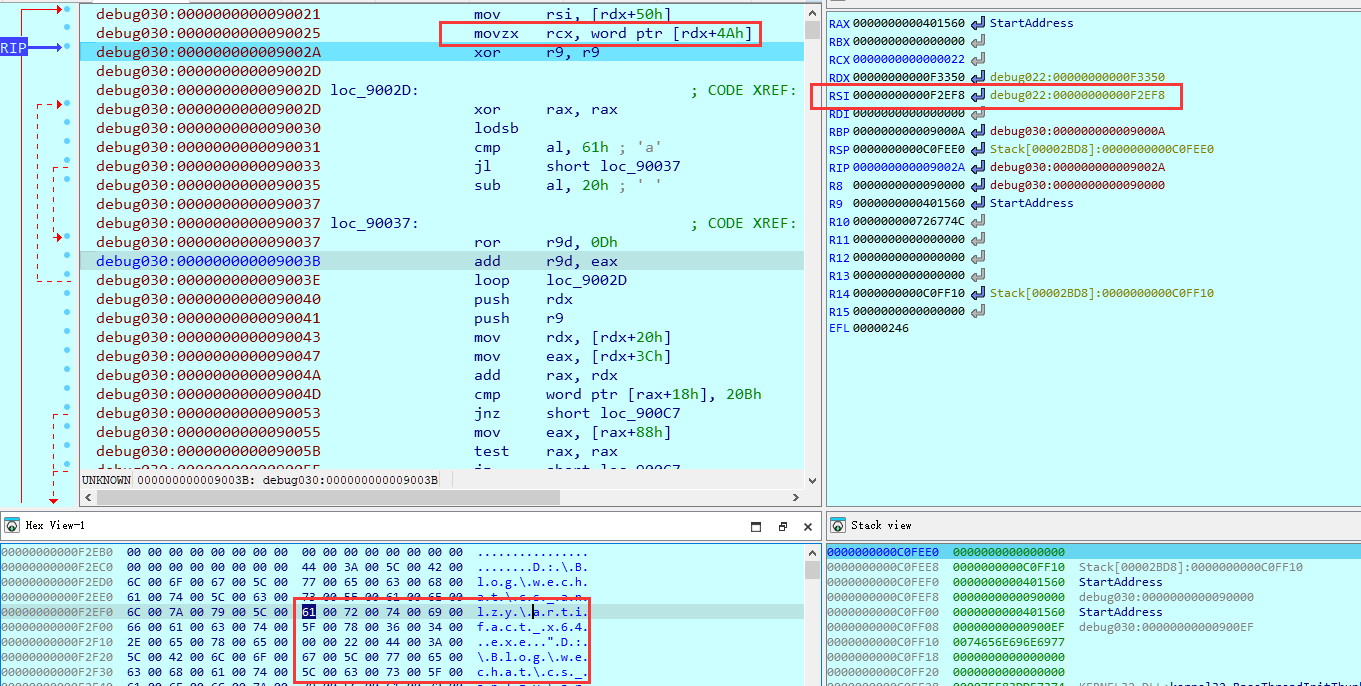Select the R10 value 000000000726774C

click(909, 221)
